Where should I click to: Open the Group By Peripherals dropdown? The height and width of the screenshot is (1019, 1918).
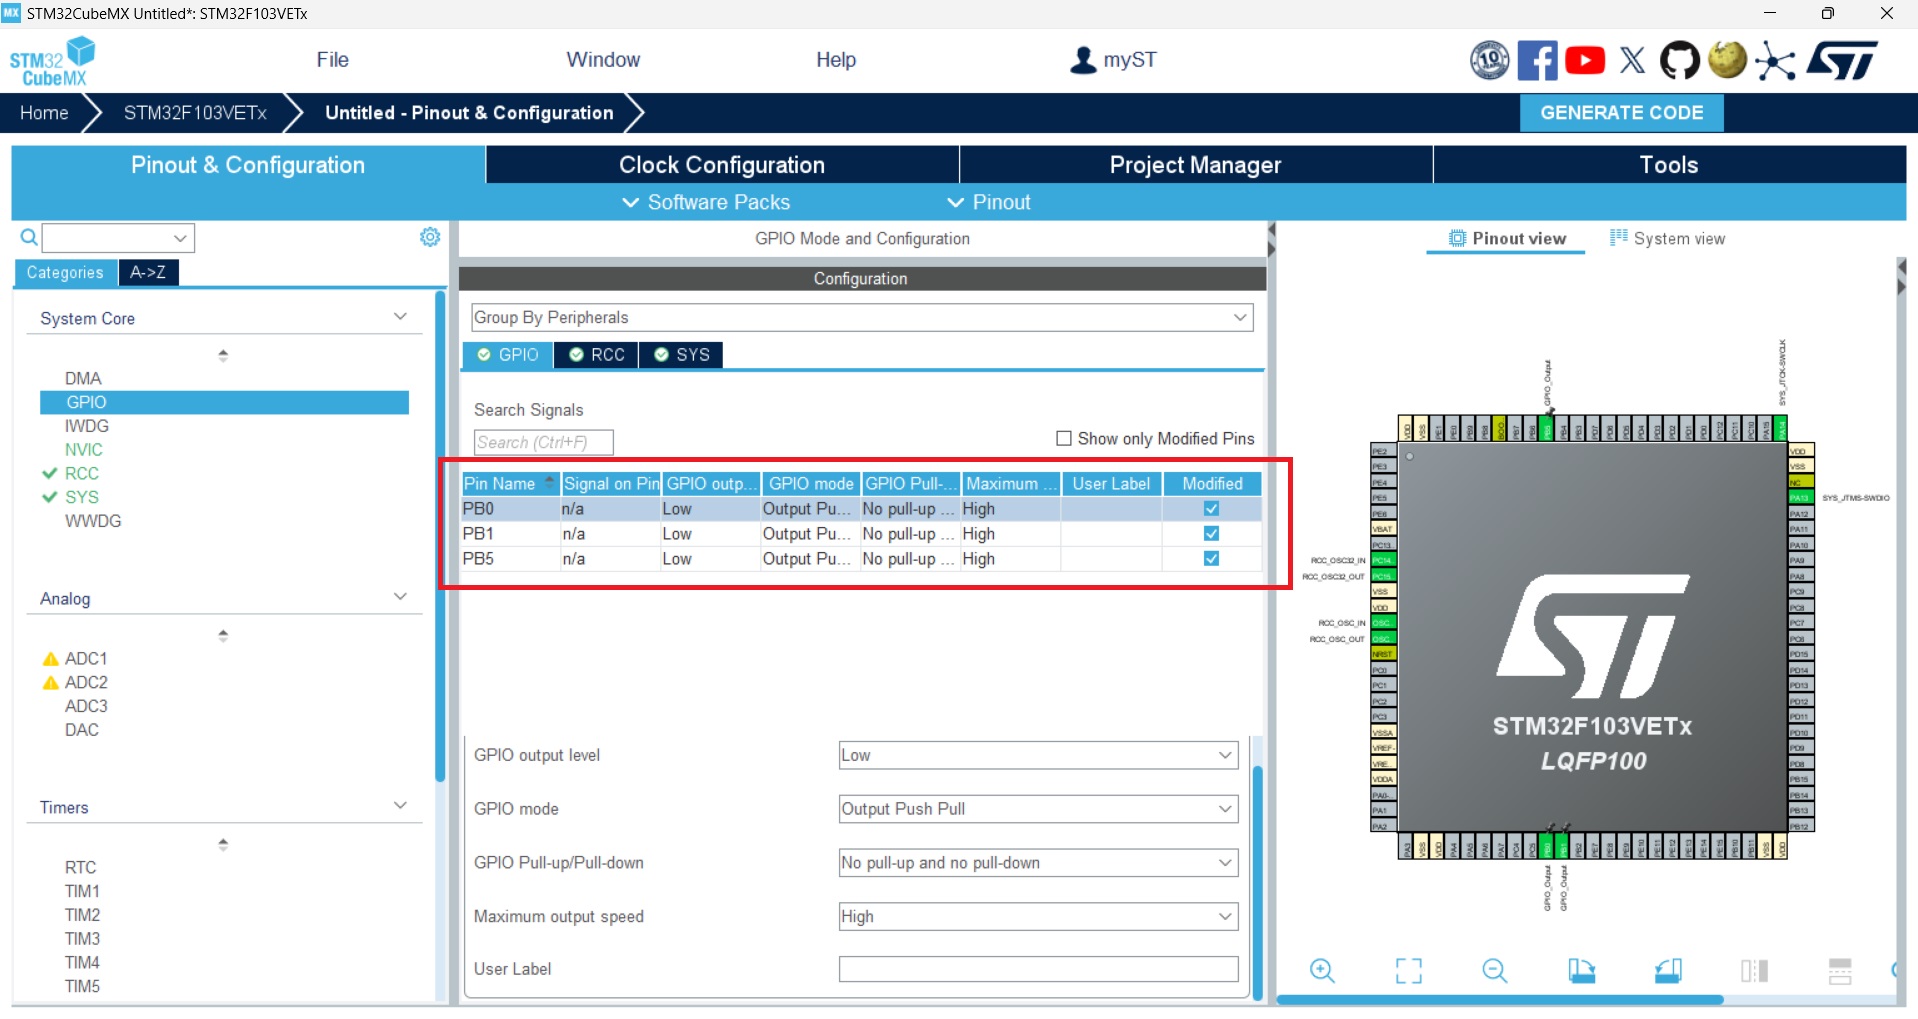pyautogui.click(x=862, y=317)
